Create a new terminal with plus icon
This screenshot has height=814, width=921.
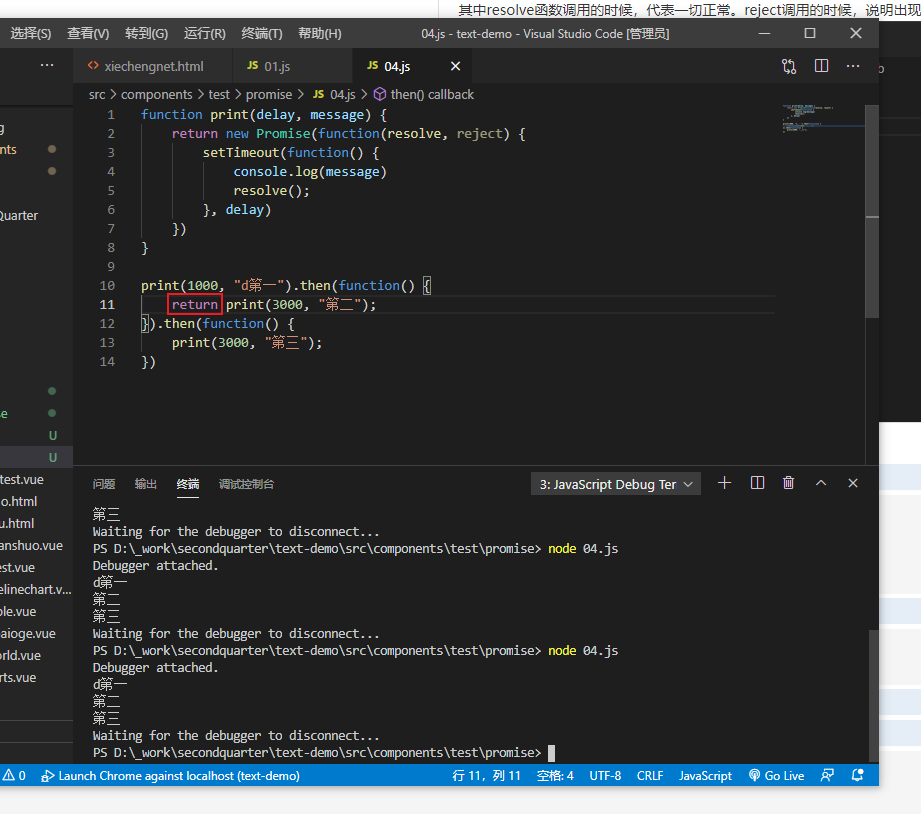725,483
